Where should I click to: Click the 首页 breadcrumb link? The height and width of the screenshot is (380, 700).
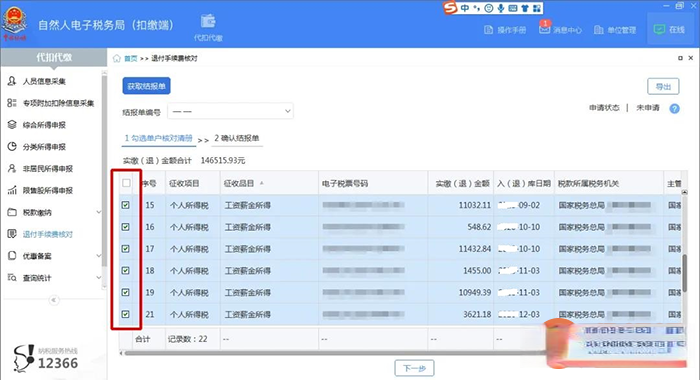tap(131, 58)
